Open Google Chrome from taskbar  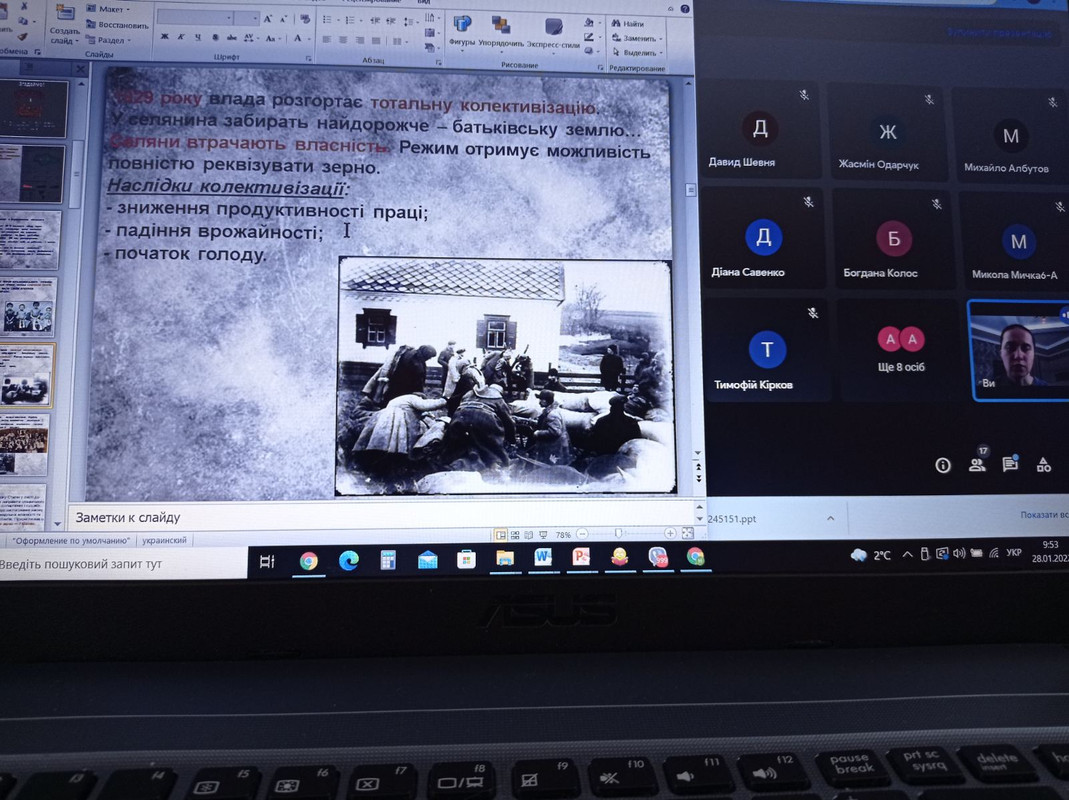[309, 561]
